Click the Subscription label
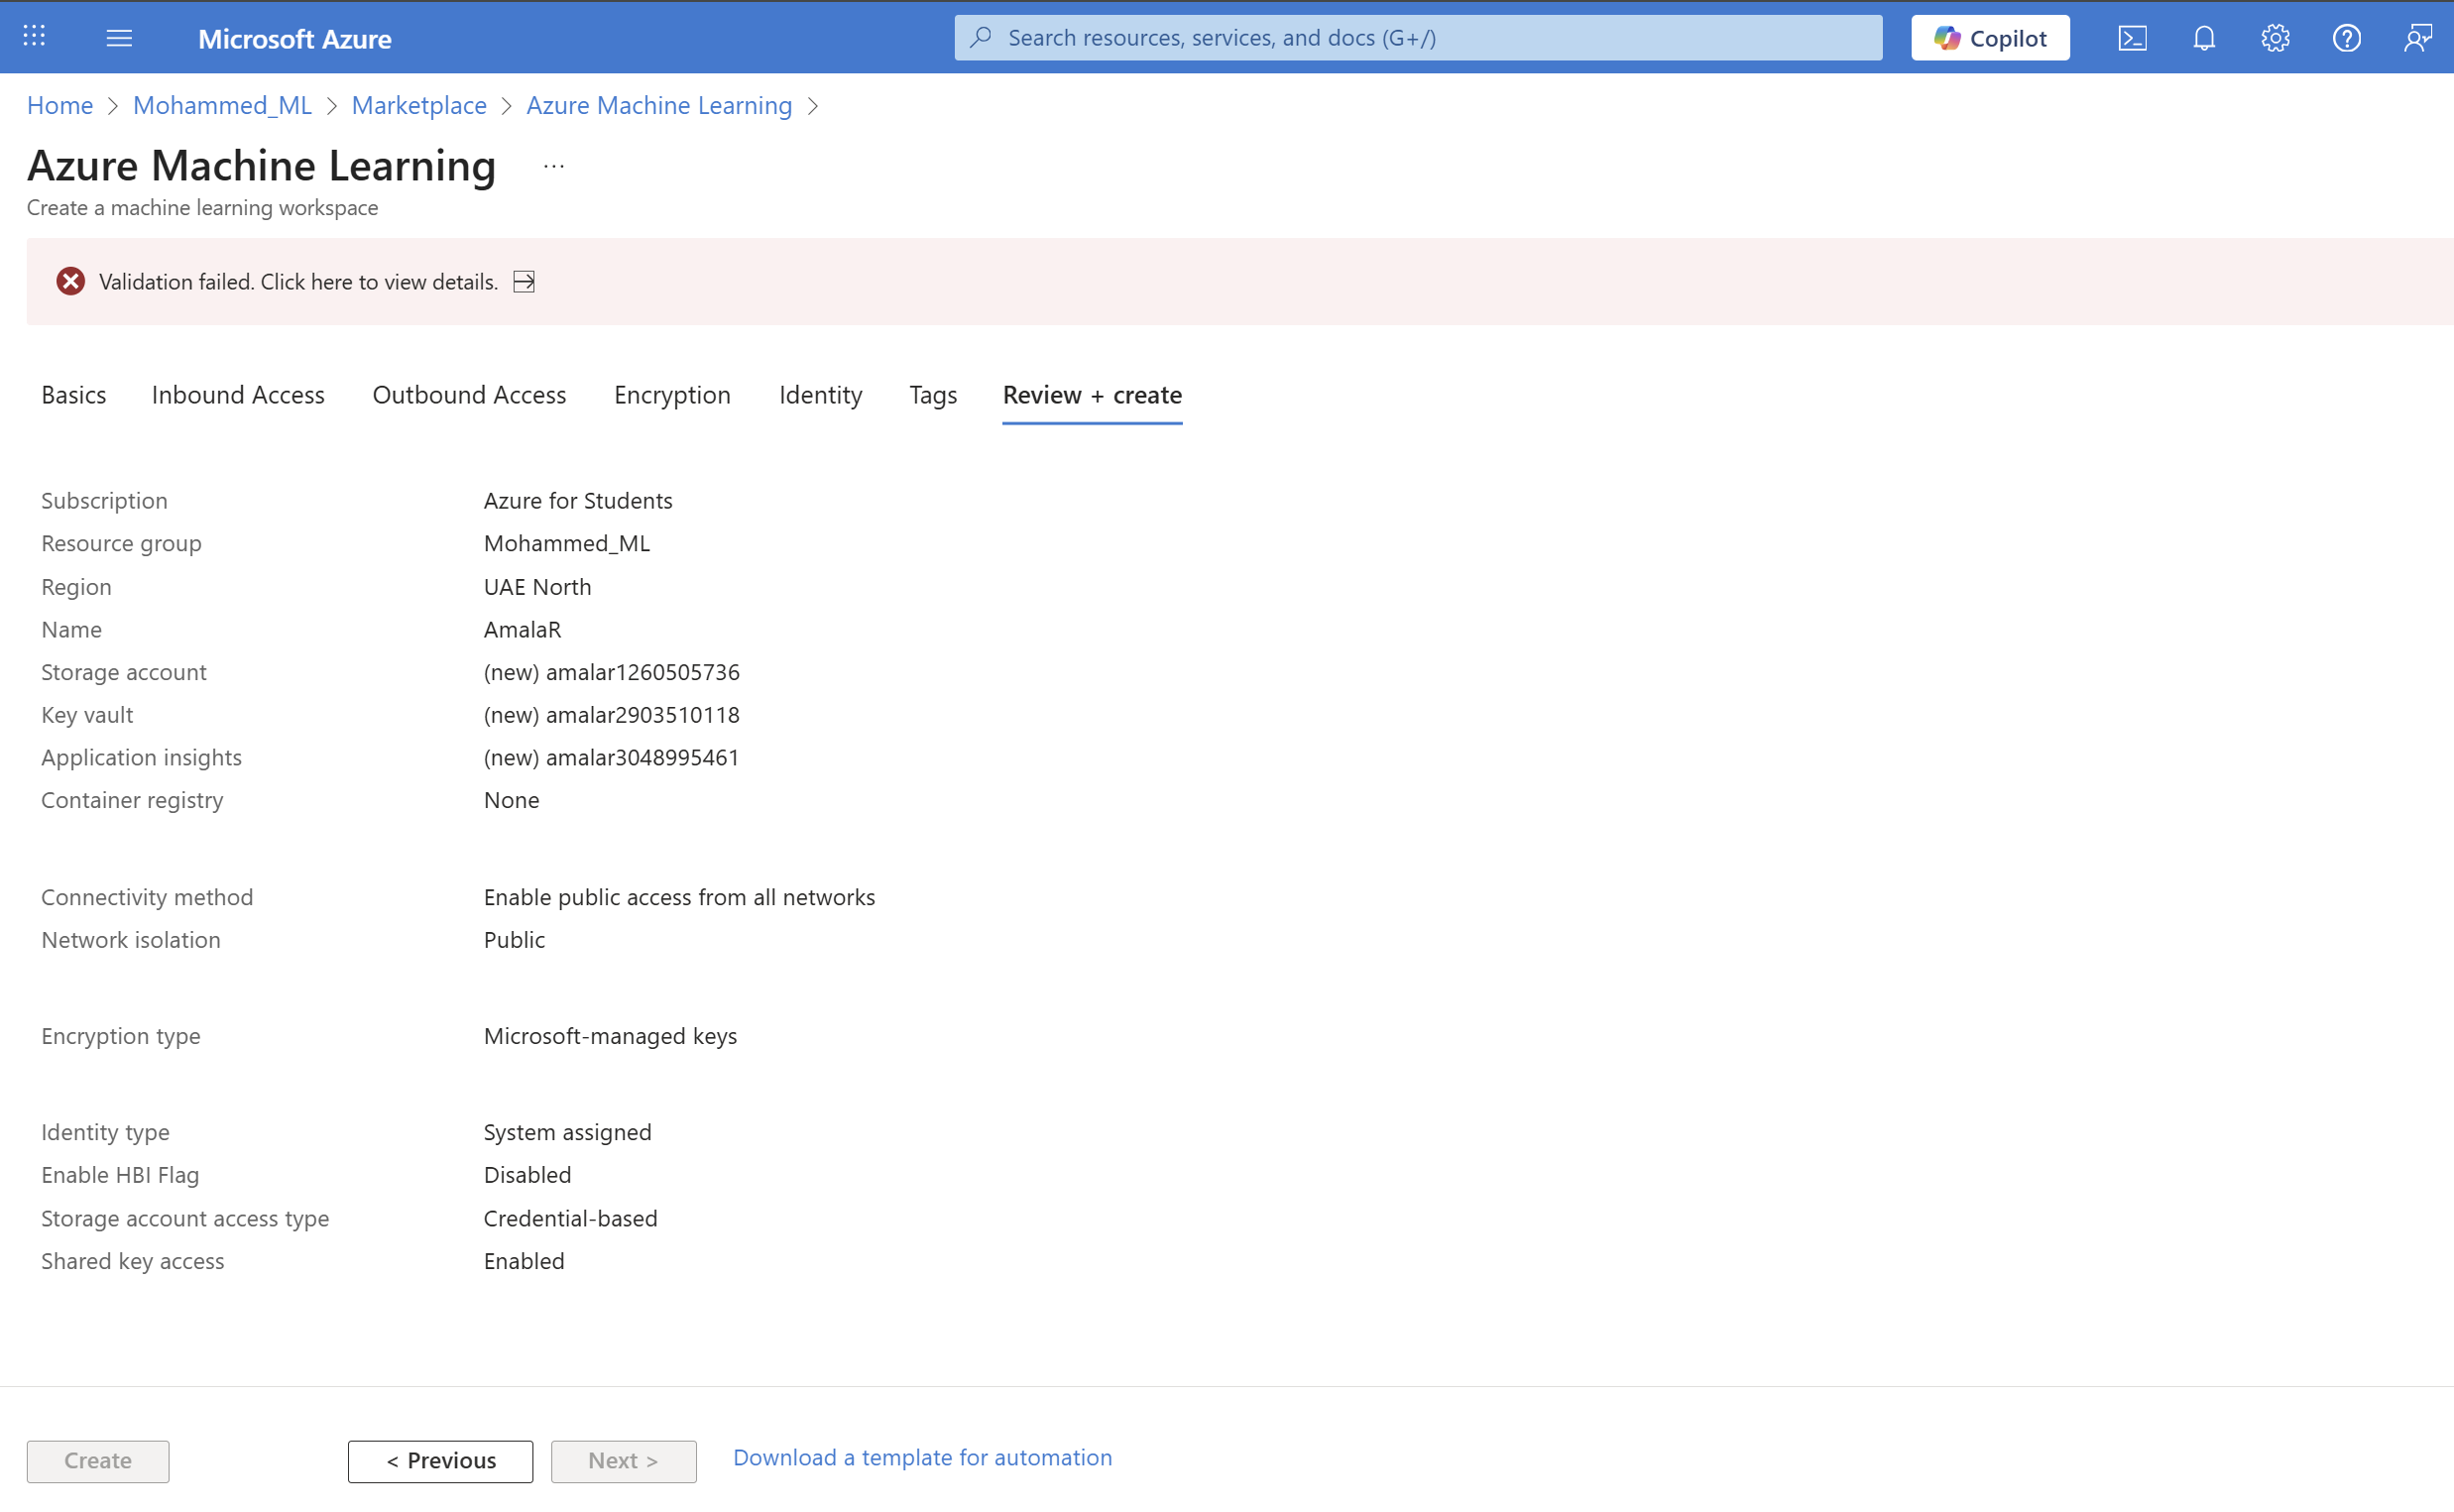The image size is (2454, 1512). [104, 500]
